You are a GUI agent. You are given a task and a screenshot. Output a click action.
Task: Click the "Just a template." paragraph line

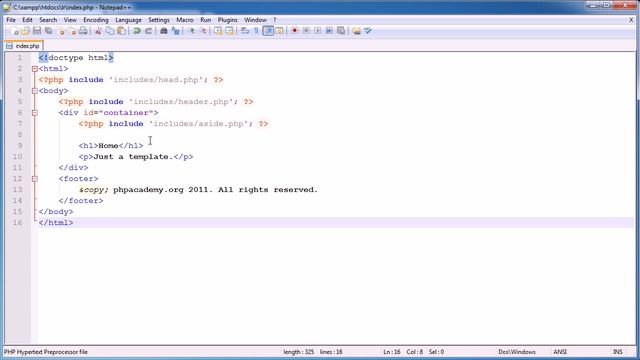pyautogui.click(x=136, y=157)
